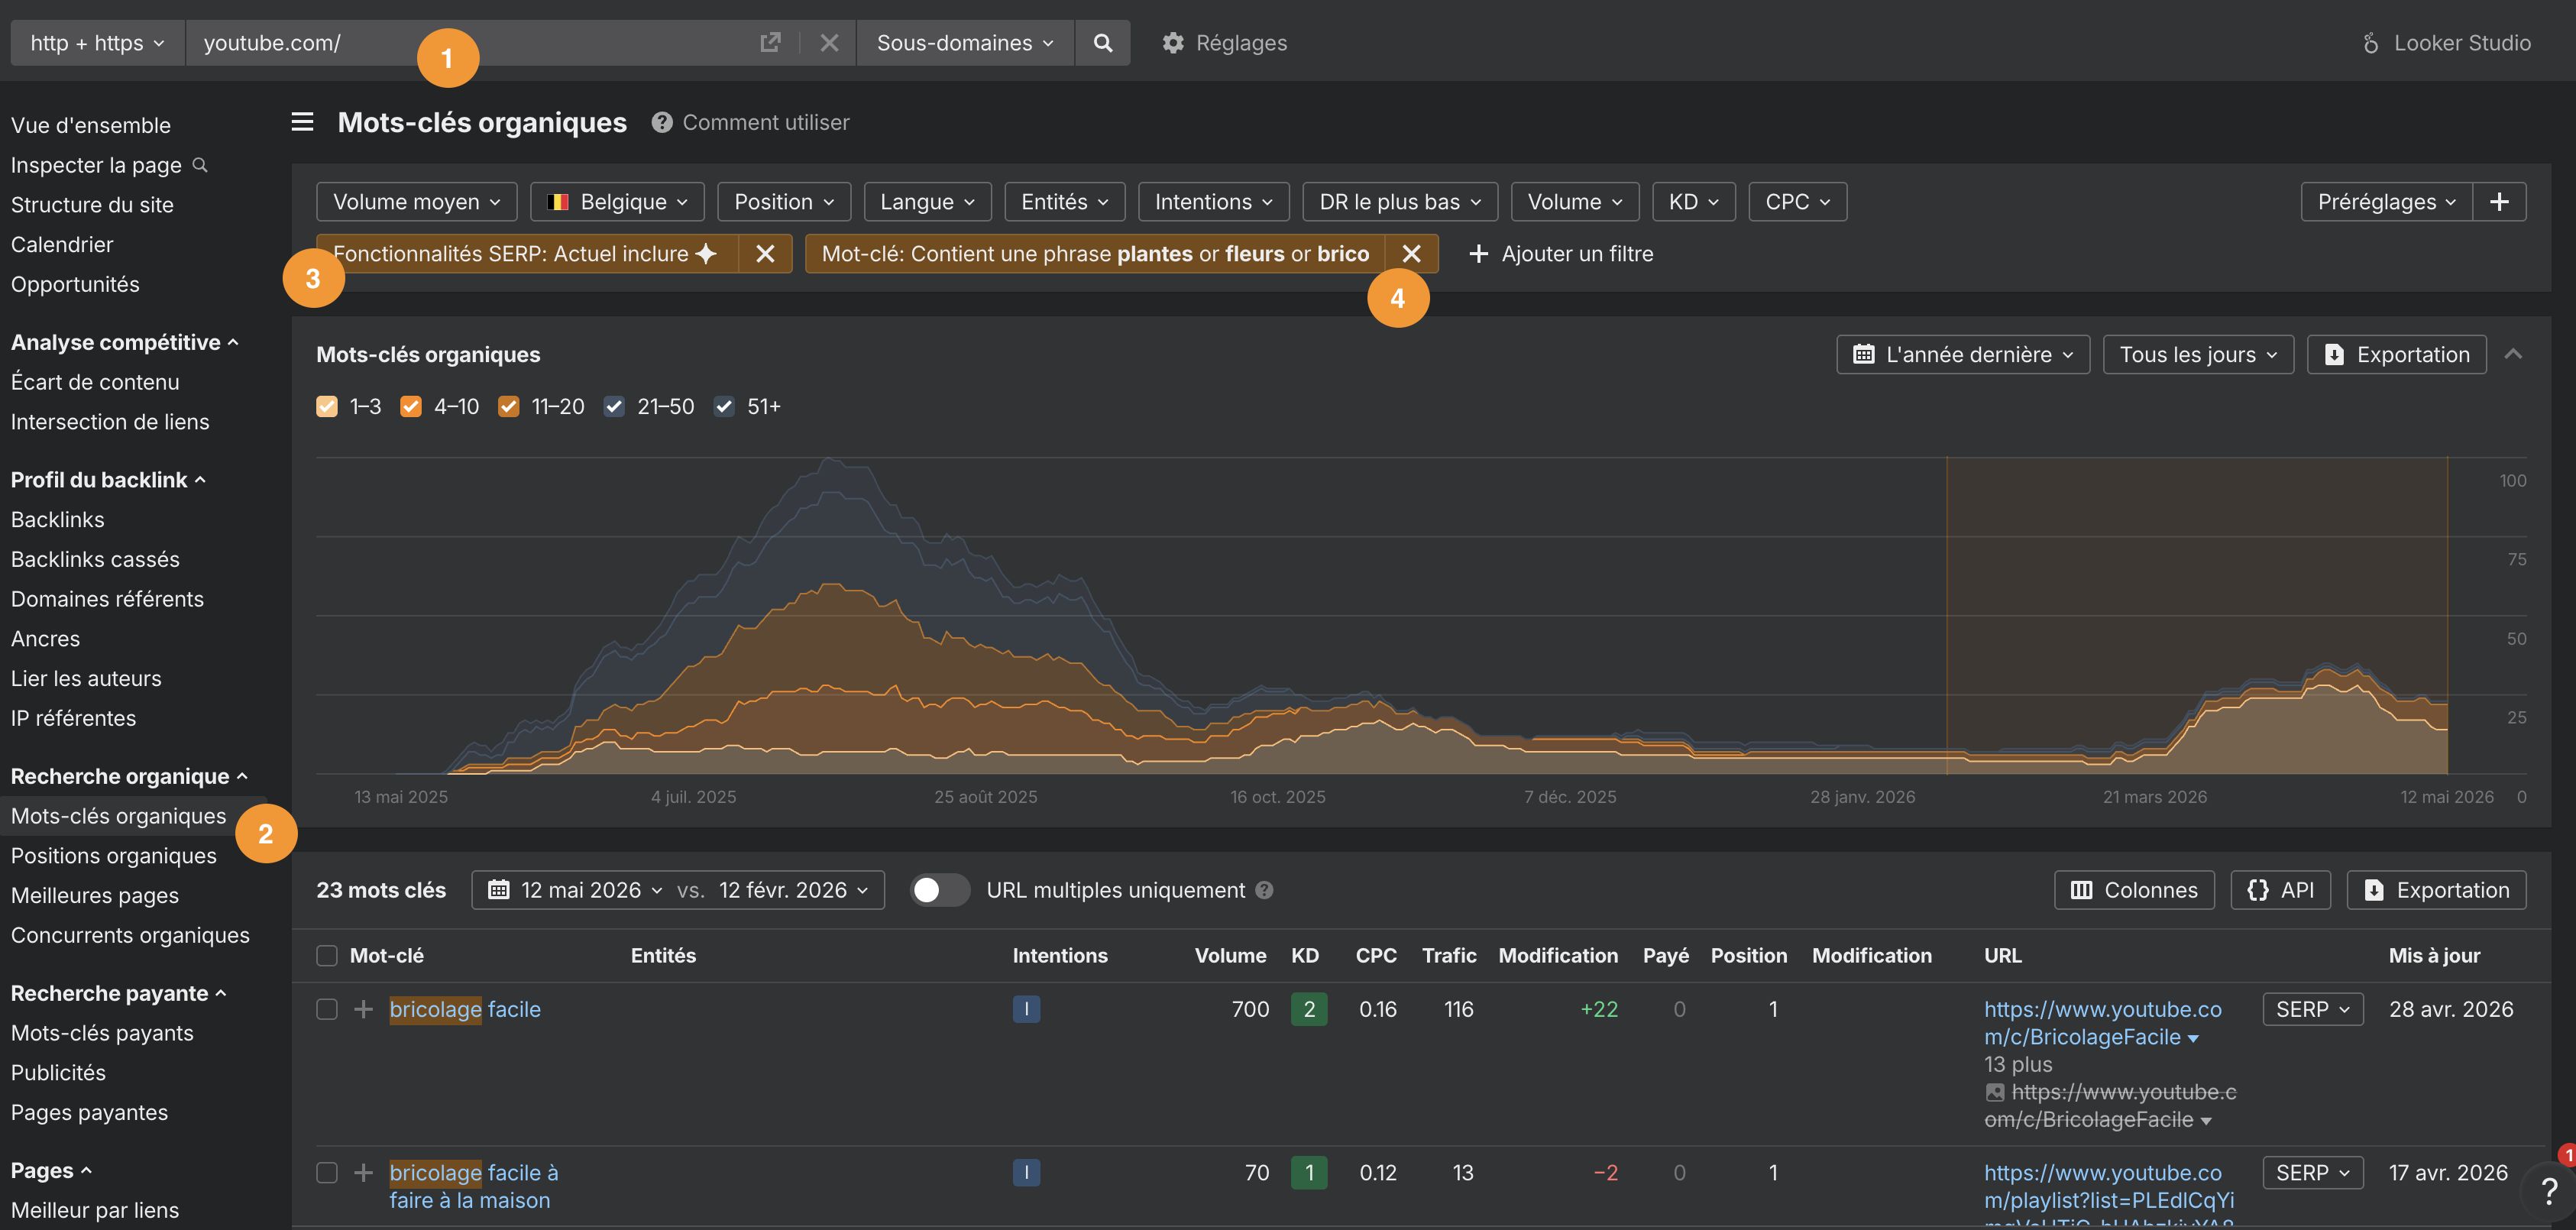This screenshot has width=2576, height=1230.
Task: Select all rows with the Mot-clé header checkbox
Action: [327, 956]
